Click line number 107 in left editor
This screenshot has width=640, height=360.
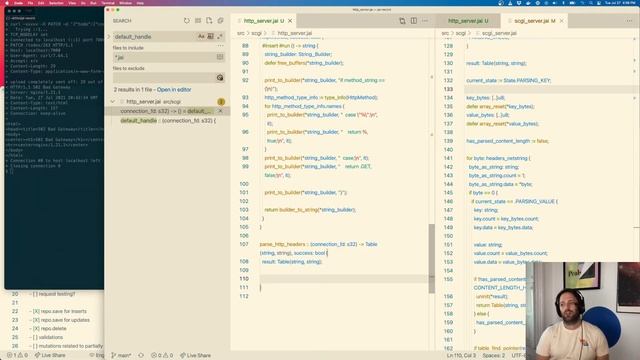[x=244, y=244]
